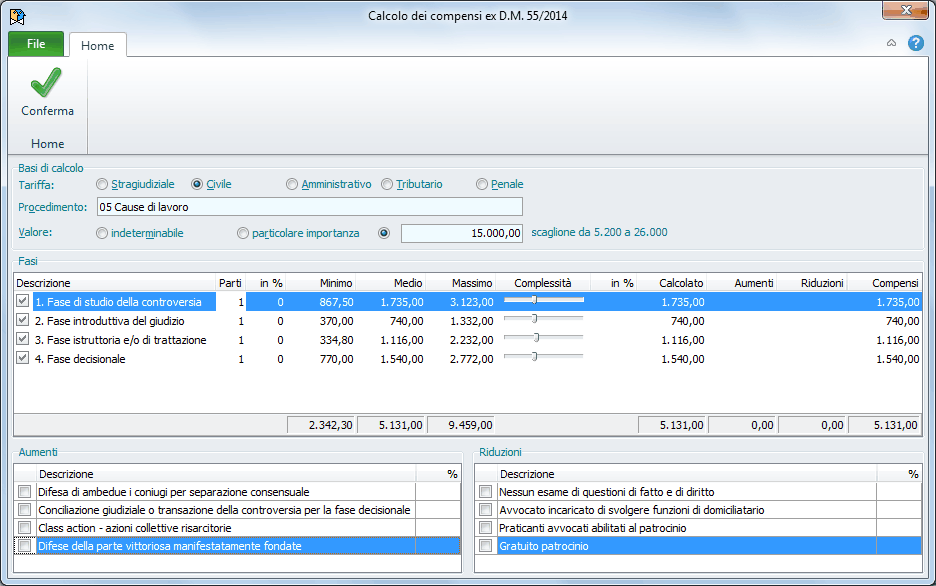Click the Complessità column header

(x=543, y=283)
